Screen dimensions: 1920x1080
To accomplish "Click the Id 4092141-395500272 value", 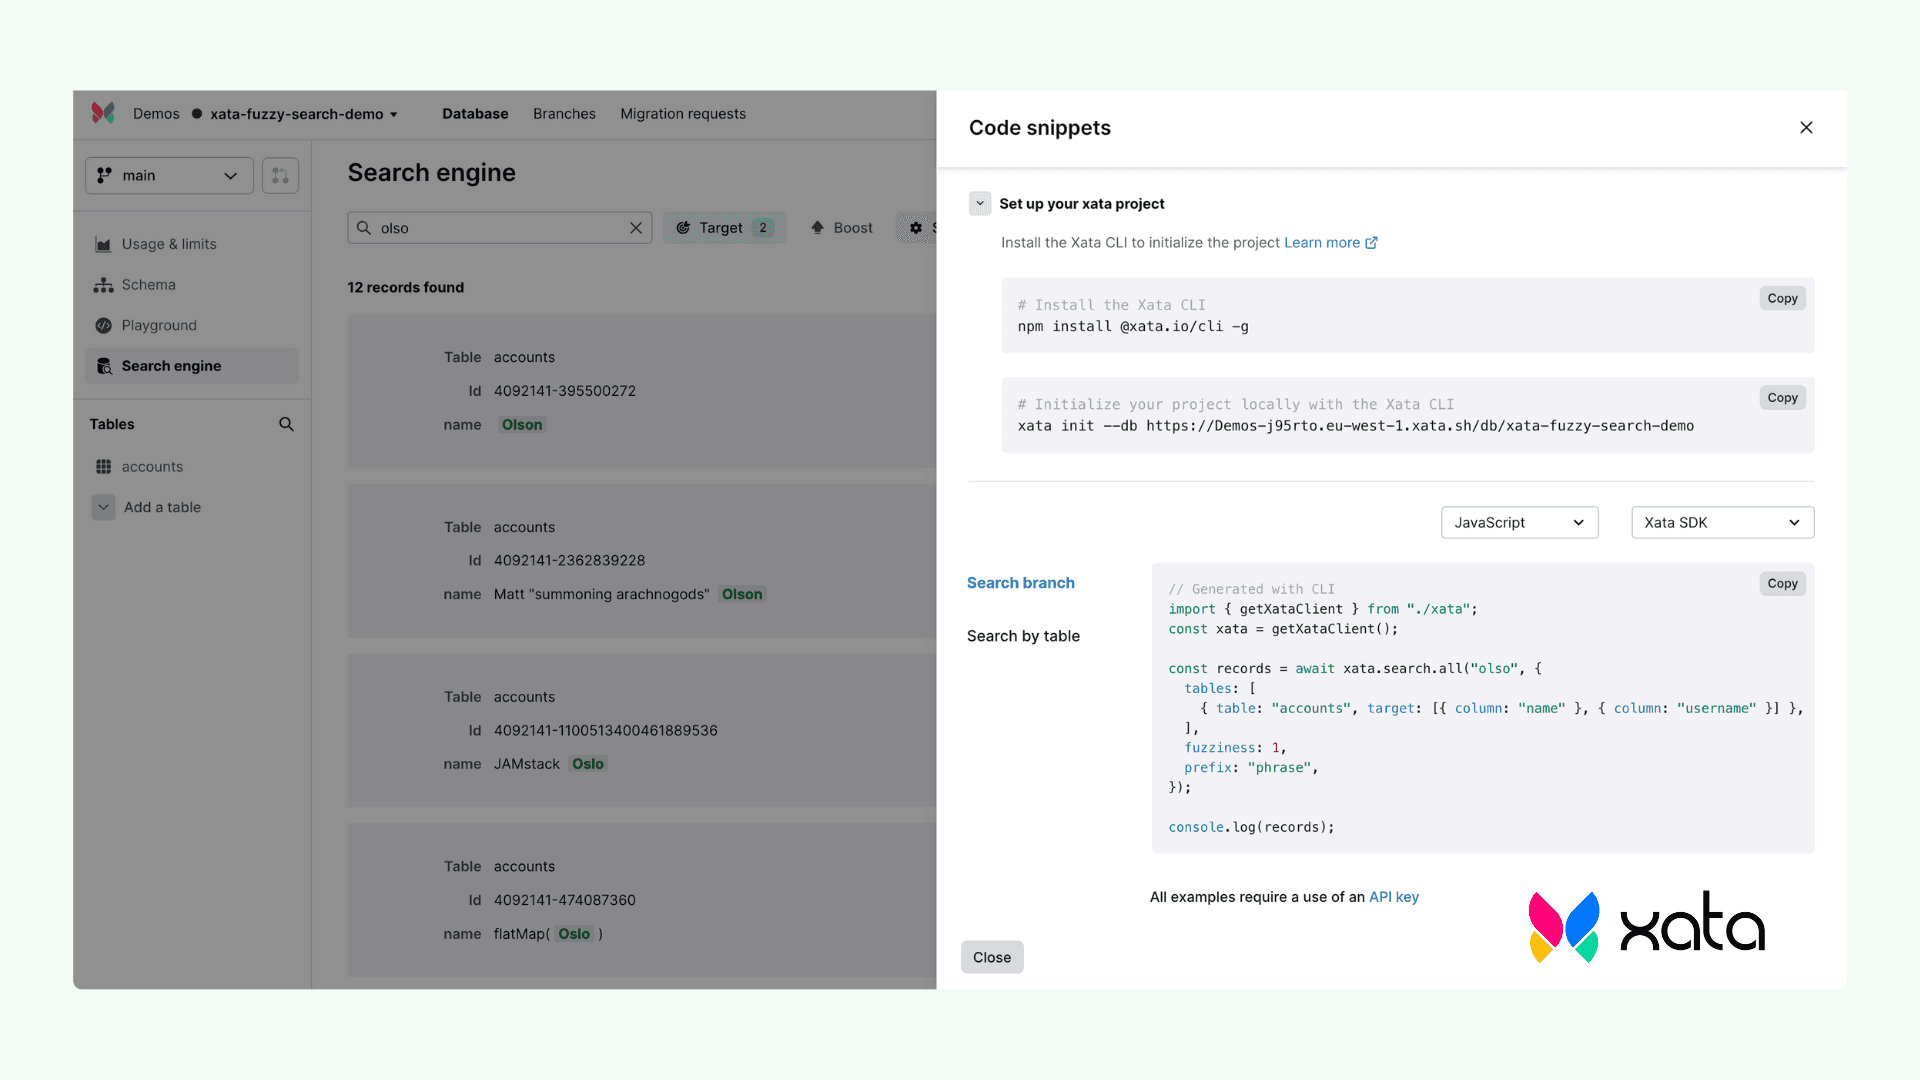I will [565, 391].
